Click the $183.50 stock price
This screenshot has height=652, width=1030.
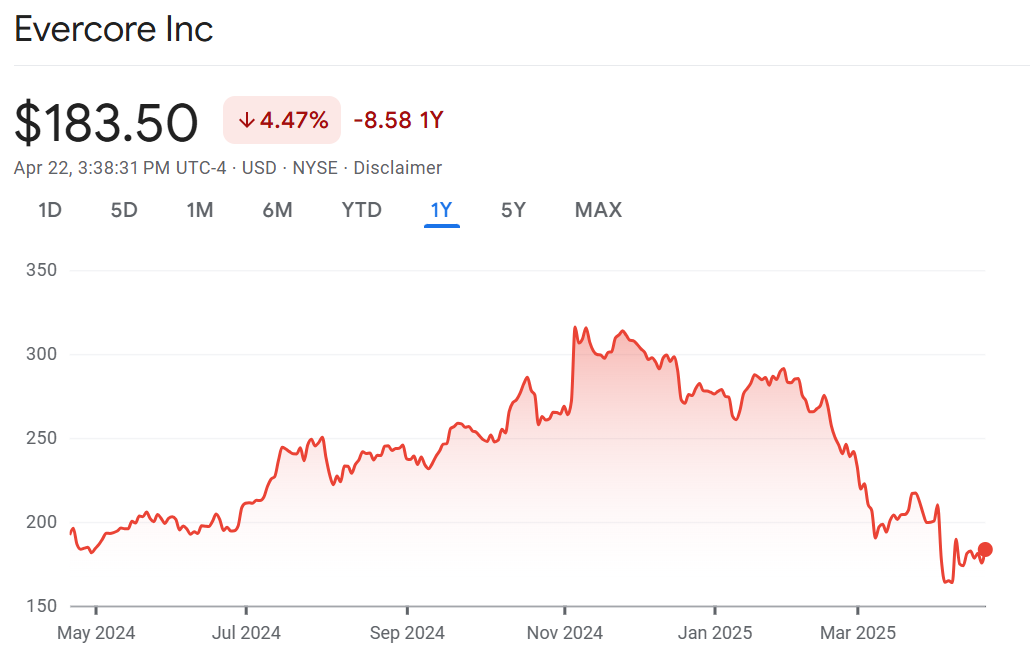pyautogui.click(x=106, y=123)
